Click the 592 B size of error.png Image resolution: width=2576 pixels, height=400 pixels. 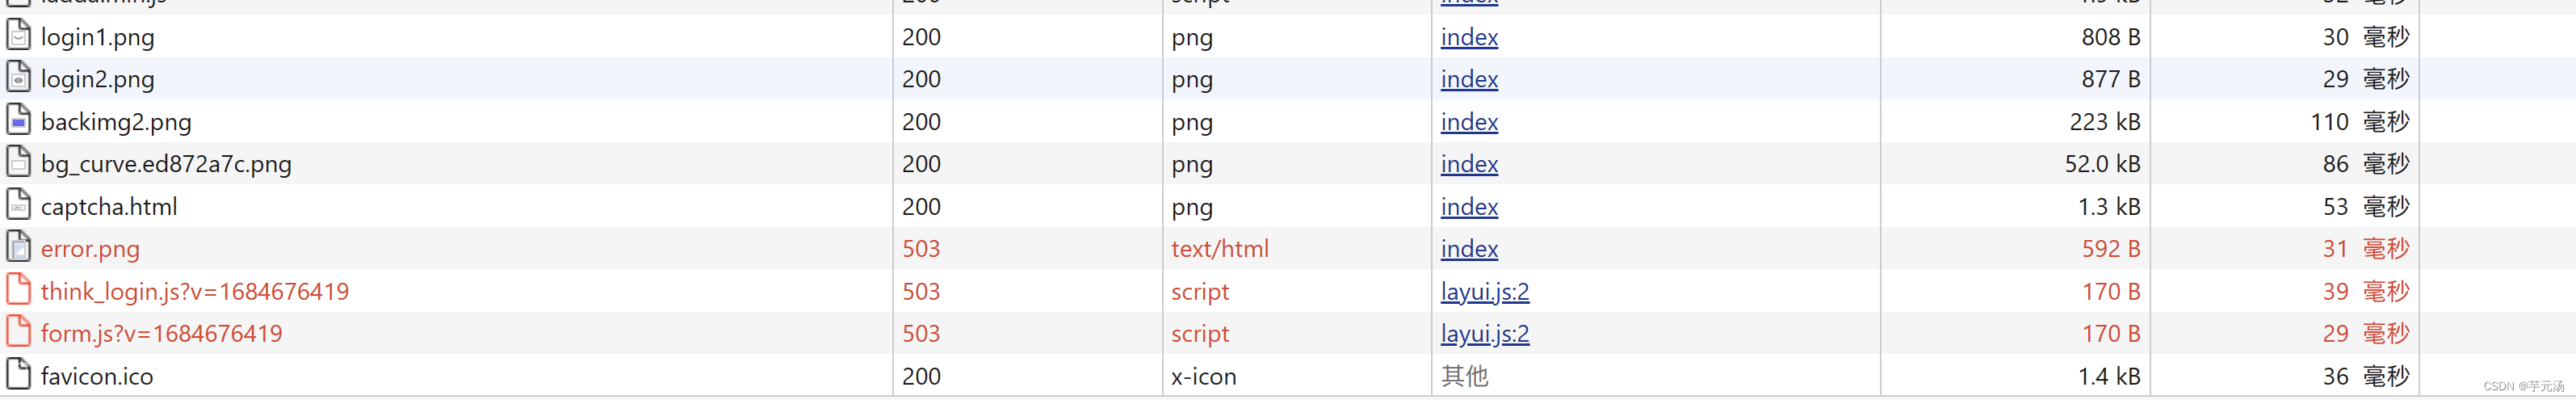tap(2111, 249)
